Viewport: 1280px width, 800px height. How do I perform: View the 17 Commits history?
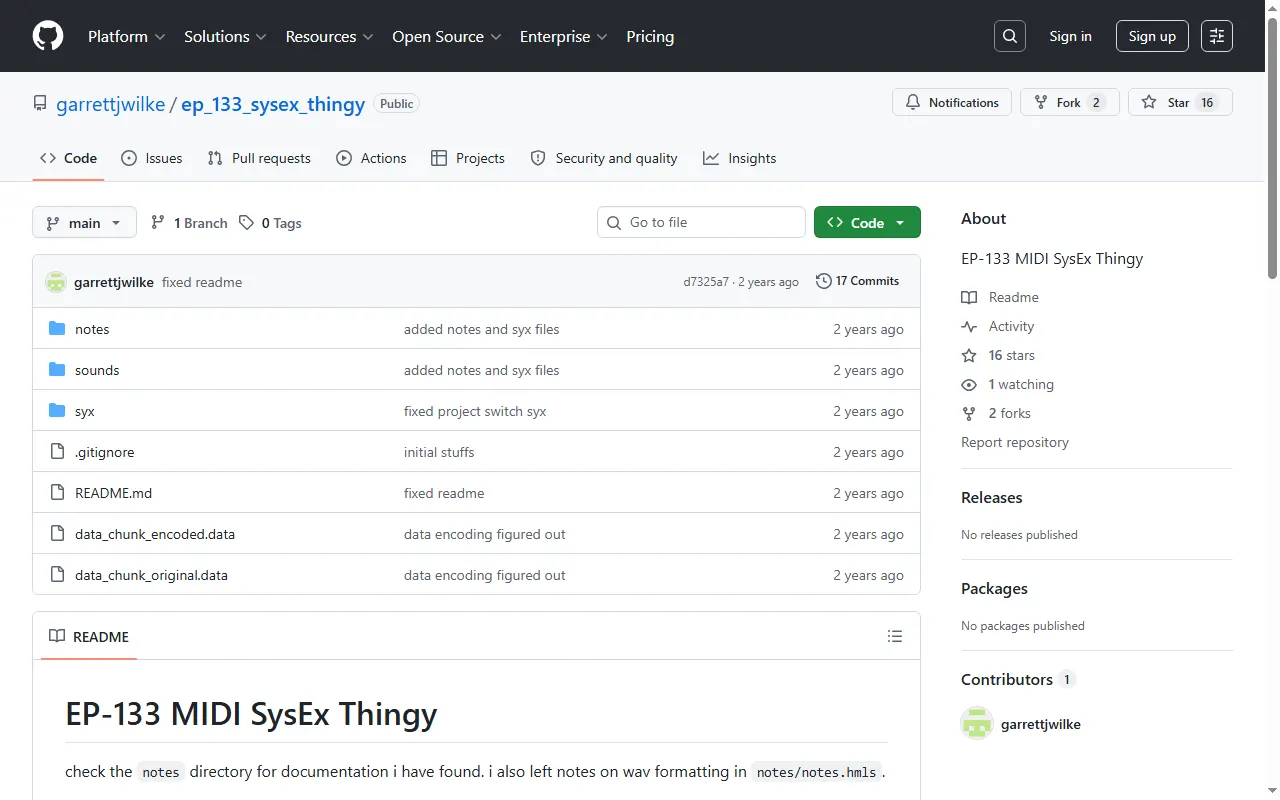pyautogui.click(x=858, y=281)
